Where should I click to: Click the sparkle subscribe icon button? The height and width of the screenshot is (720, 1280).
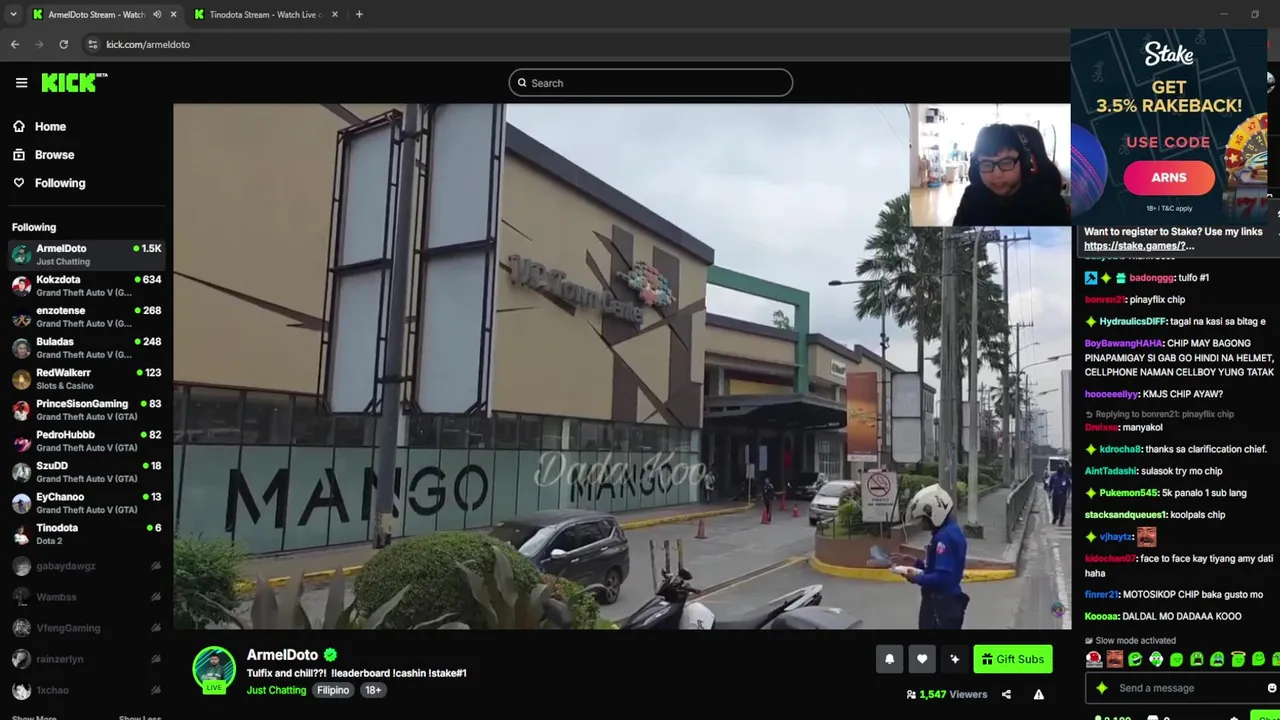(955, 659)
